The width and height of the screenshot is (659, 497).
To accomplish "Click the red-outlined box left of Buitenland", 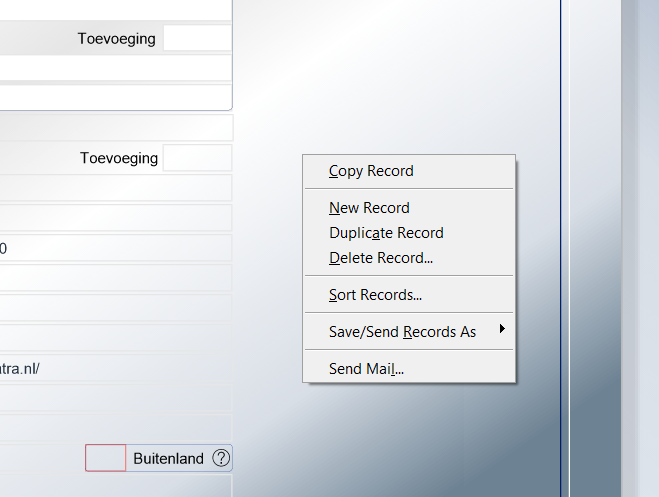I will [x=105, y=459].
